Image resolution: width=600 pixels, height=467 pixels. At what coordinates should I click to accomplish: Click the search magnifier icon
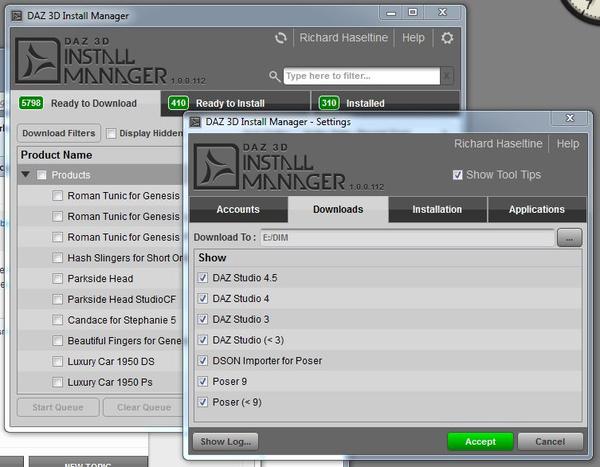click(x=274, y=76)
